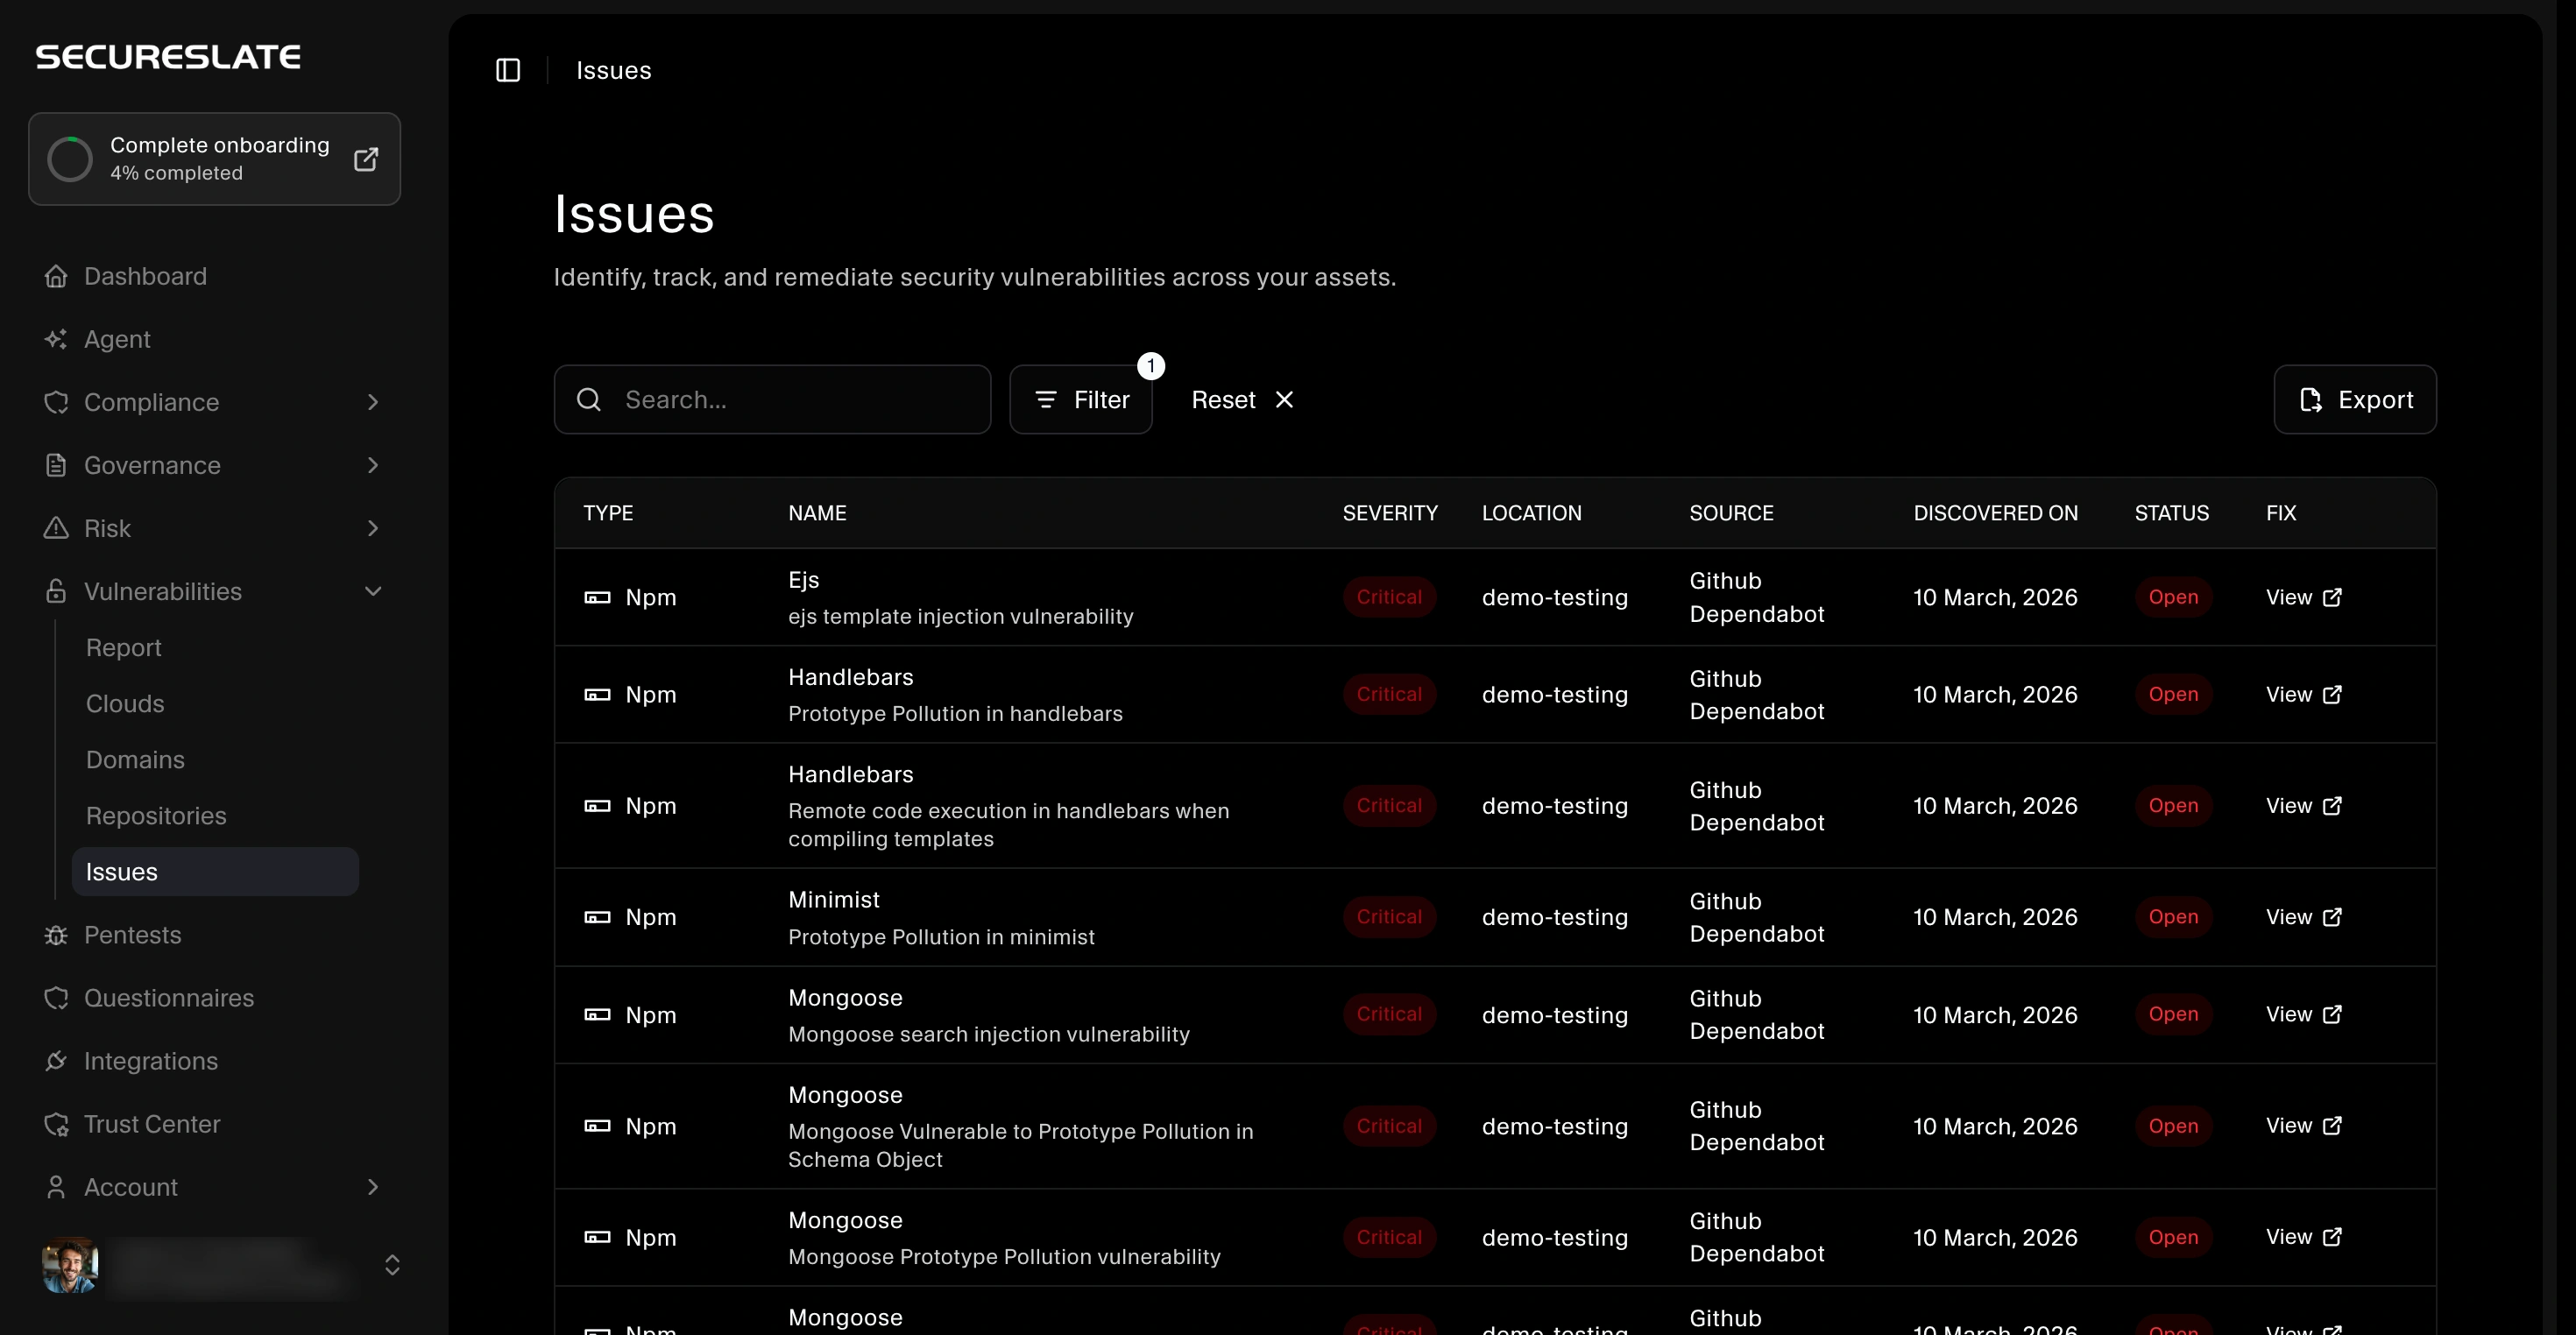The width and height of the screenshot is (2576, 1335).
Task: Expand the Governance section
Action: [372, 465]
